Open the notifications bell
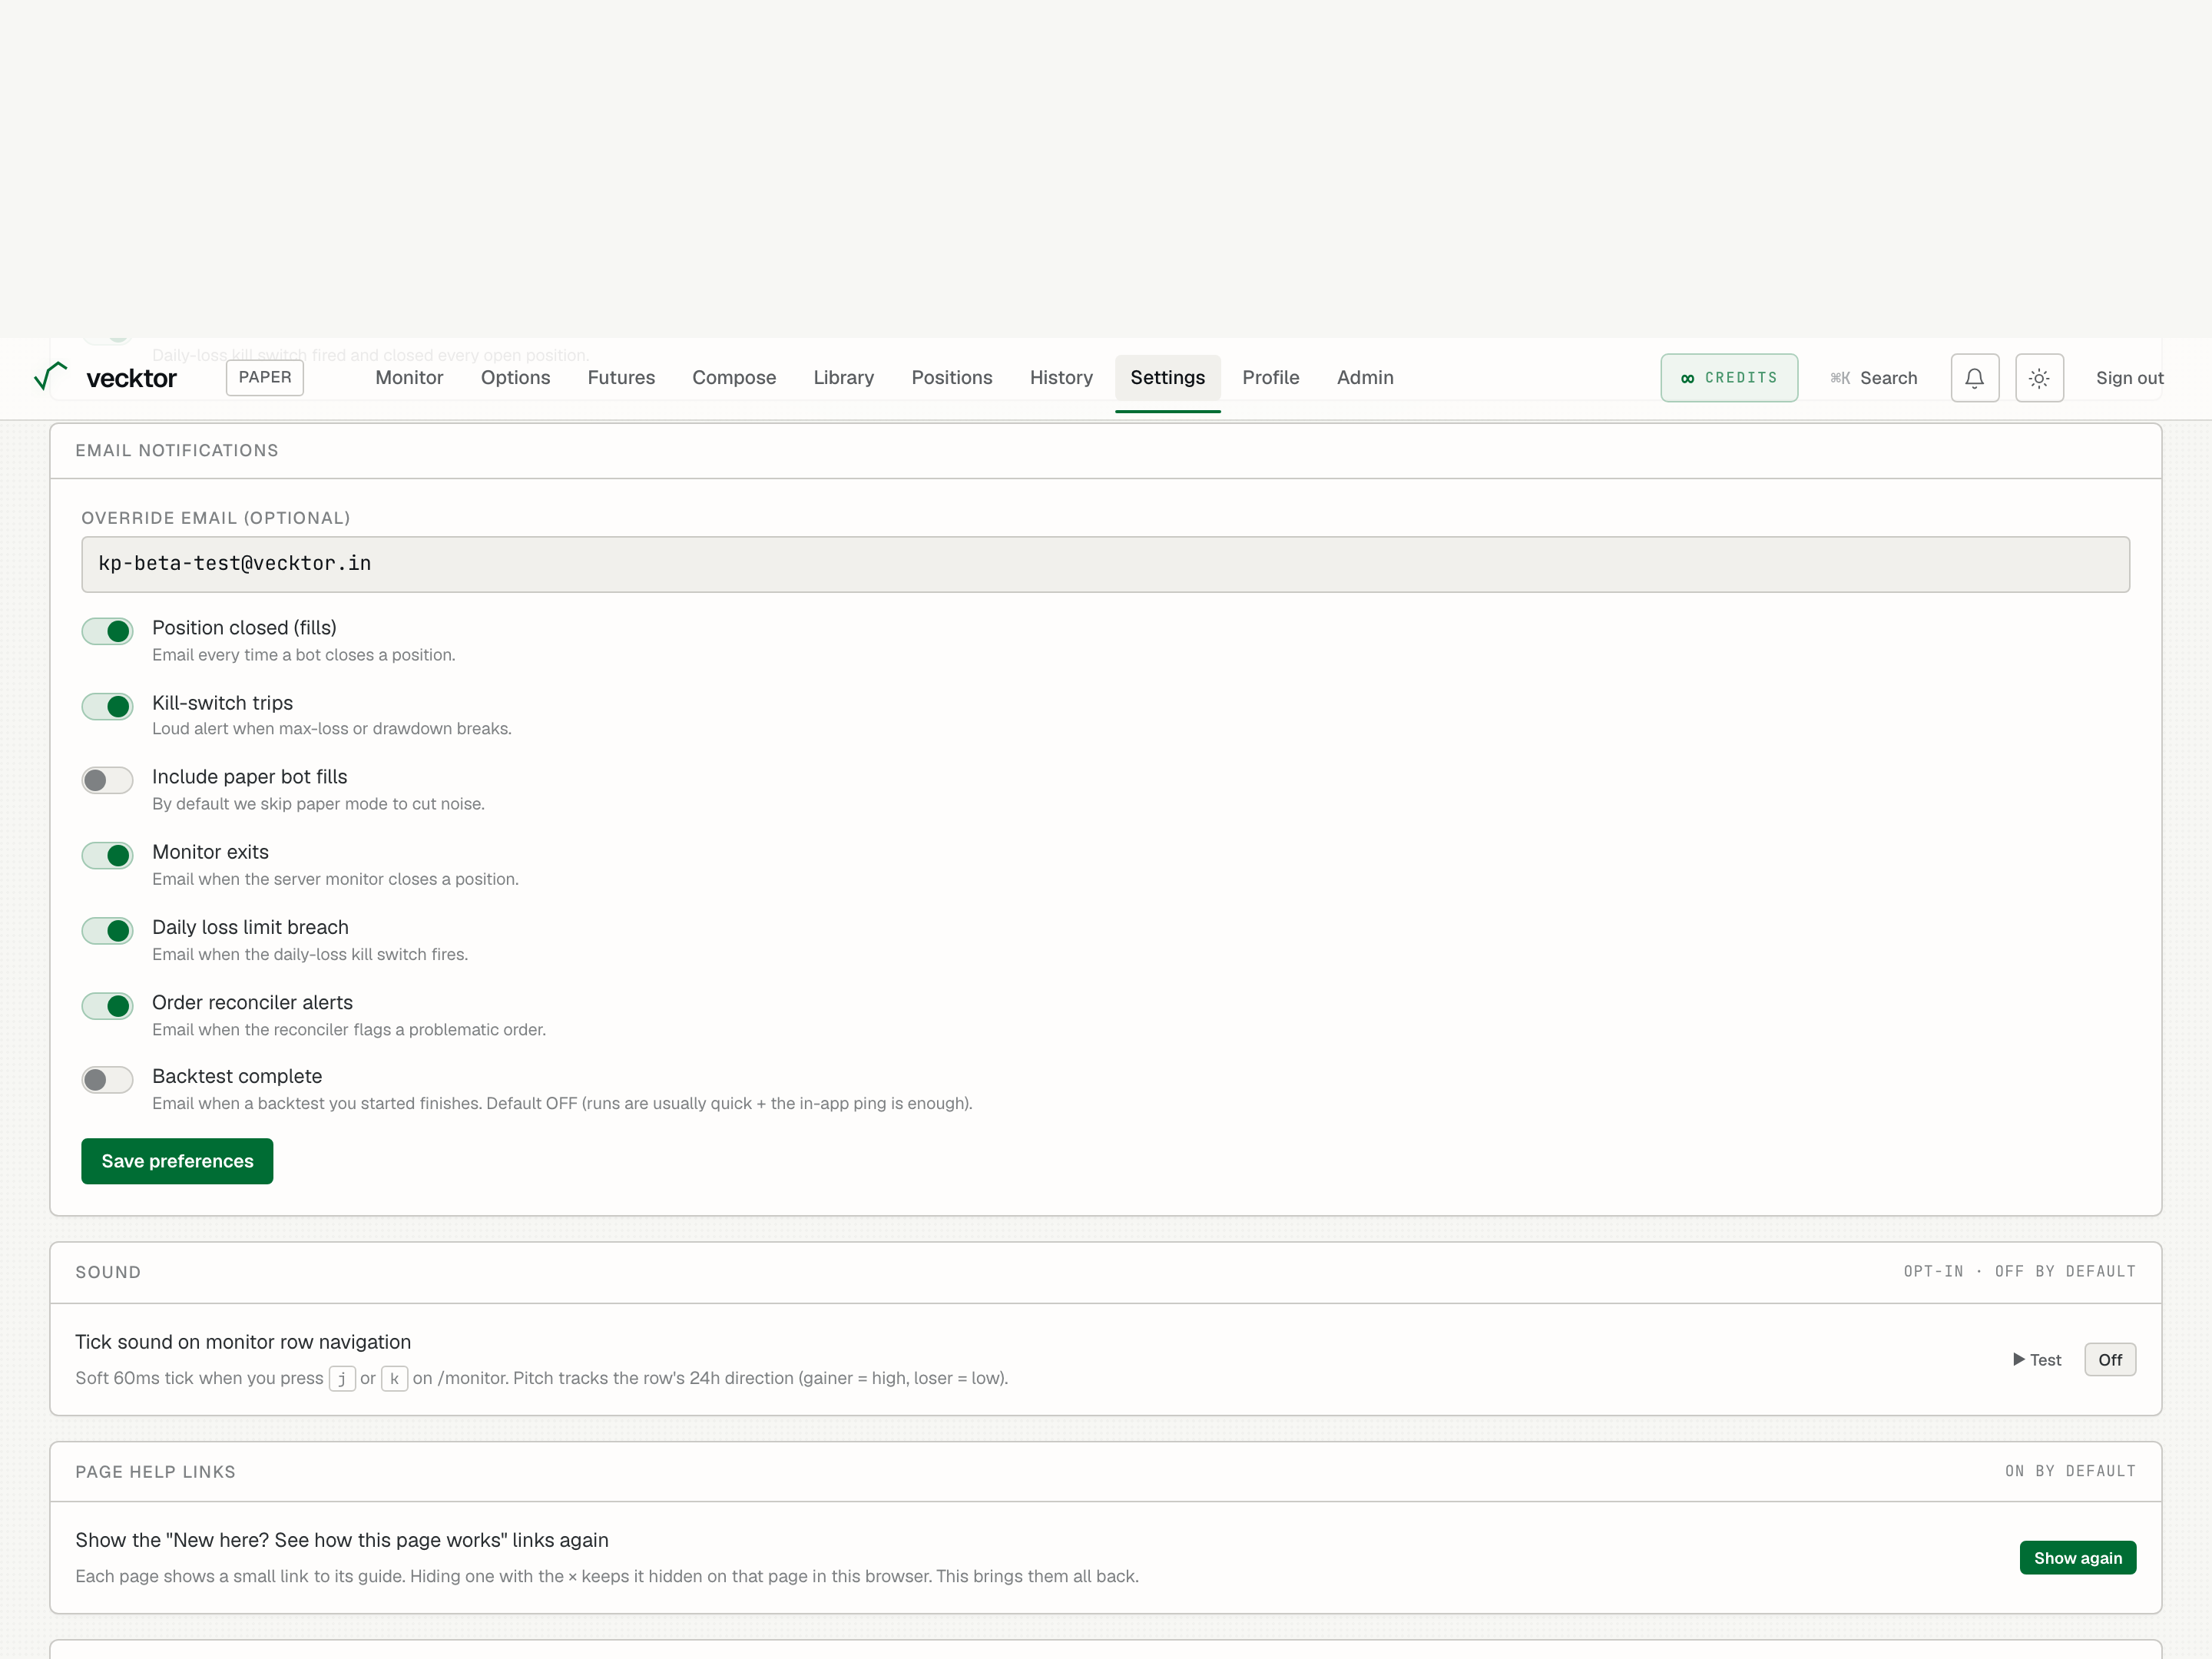This screenshot has width=2212, height=1659. [1974, 378]
